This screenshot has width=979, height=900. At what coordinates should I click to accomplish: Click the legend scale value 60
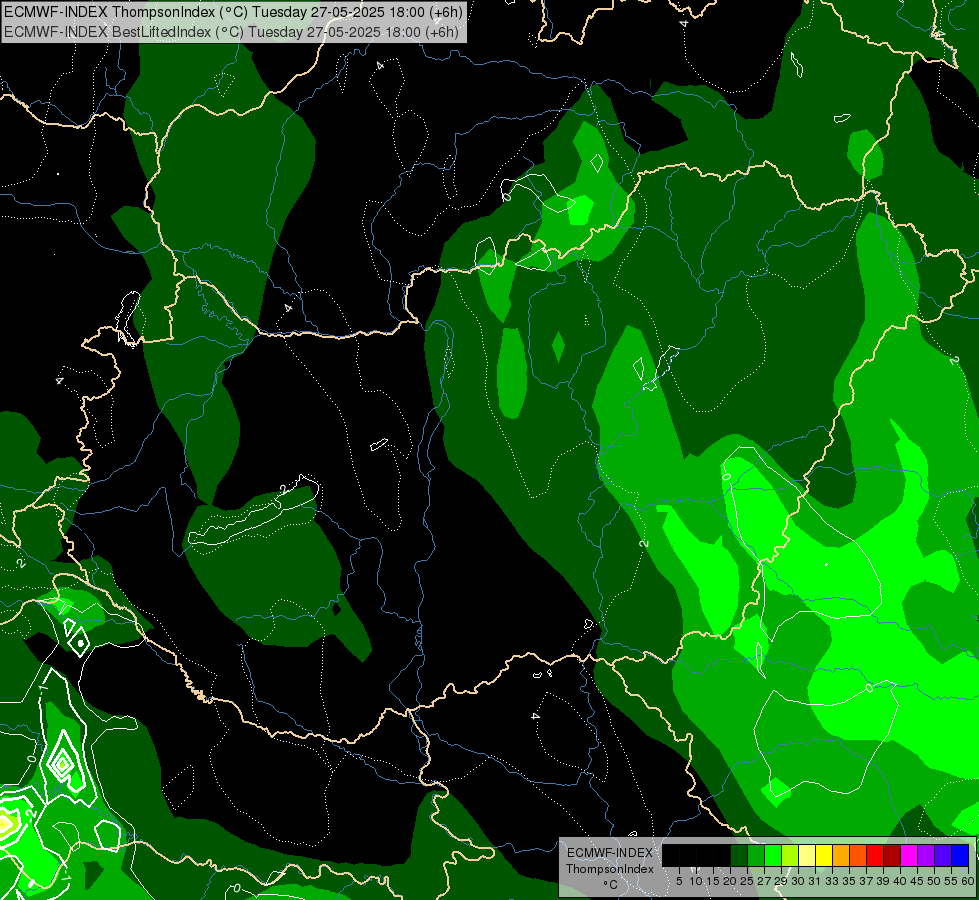(968, 881)
